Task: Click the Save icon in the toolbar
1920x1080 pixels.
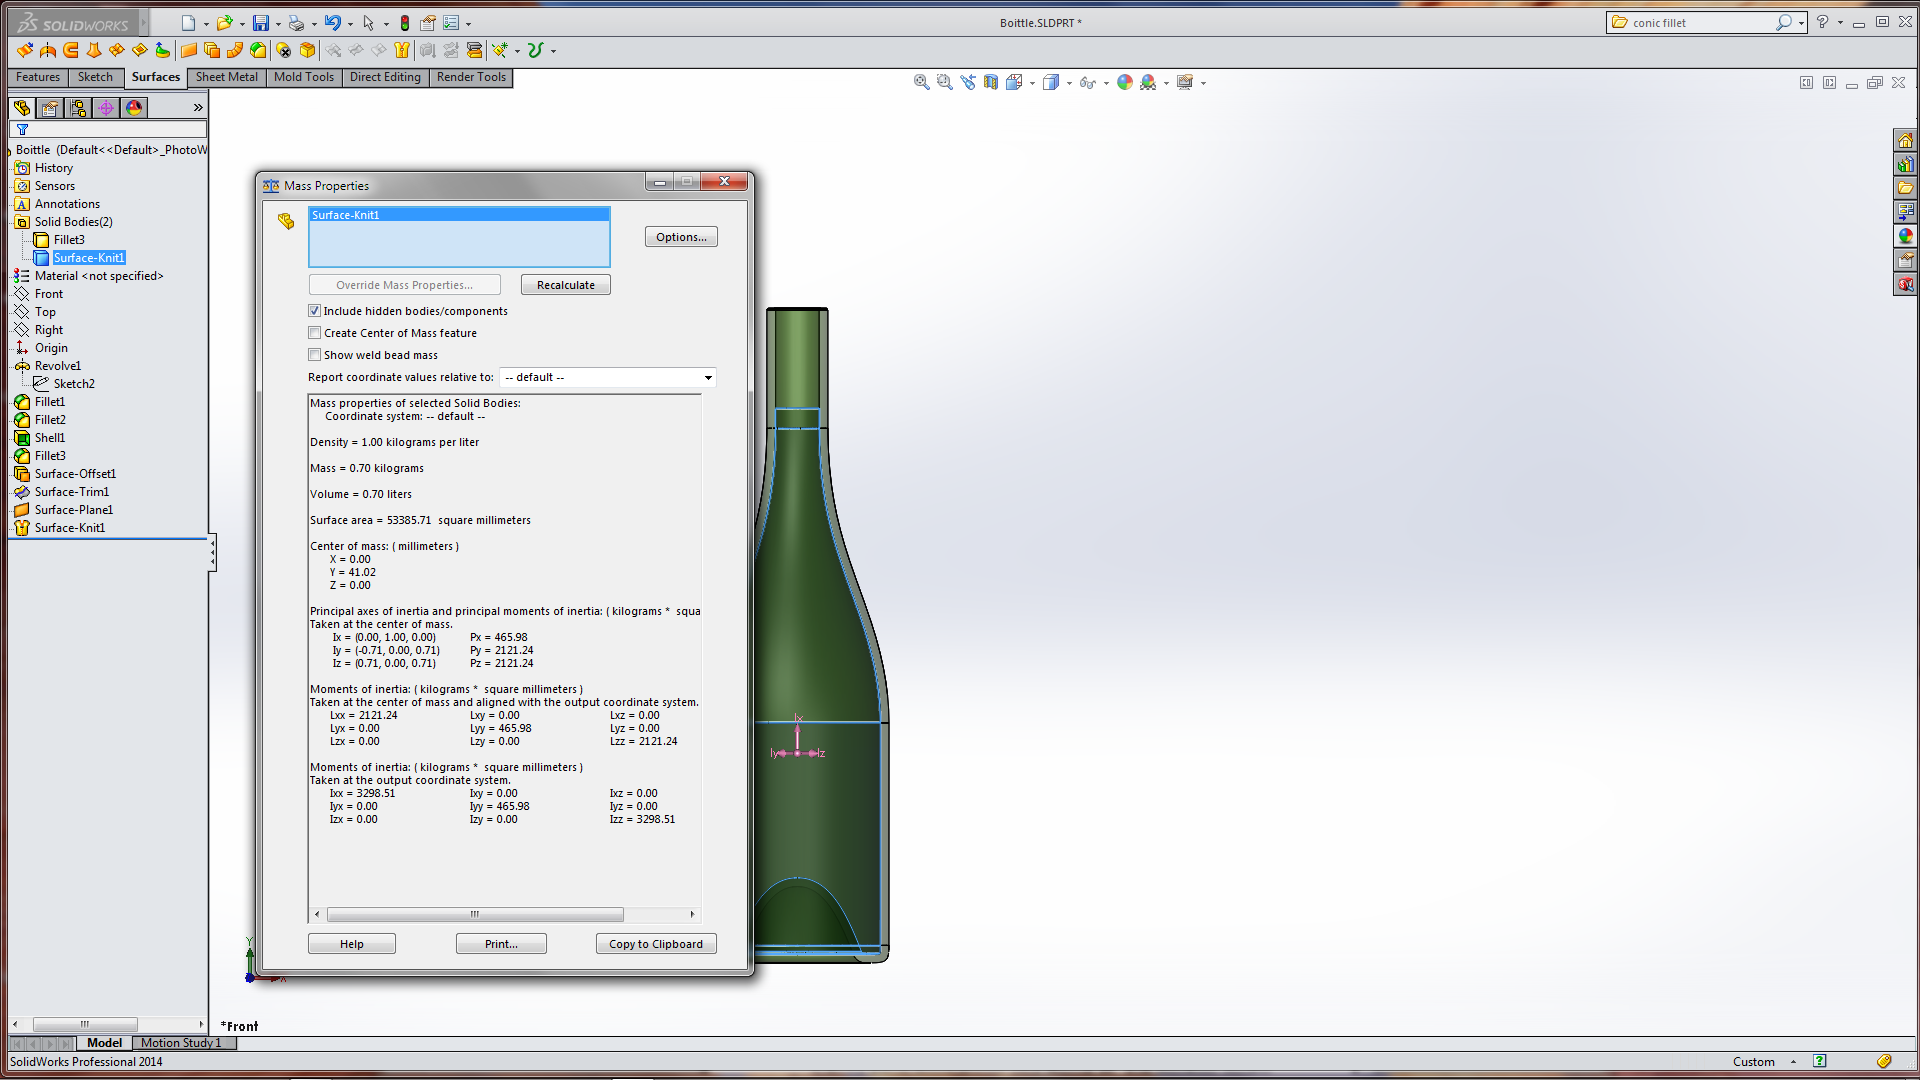Action: pos(260,23)
